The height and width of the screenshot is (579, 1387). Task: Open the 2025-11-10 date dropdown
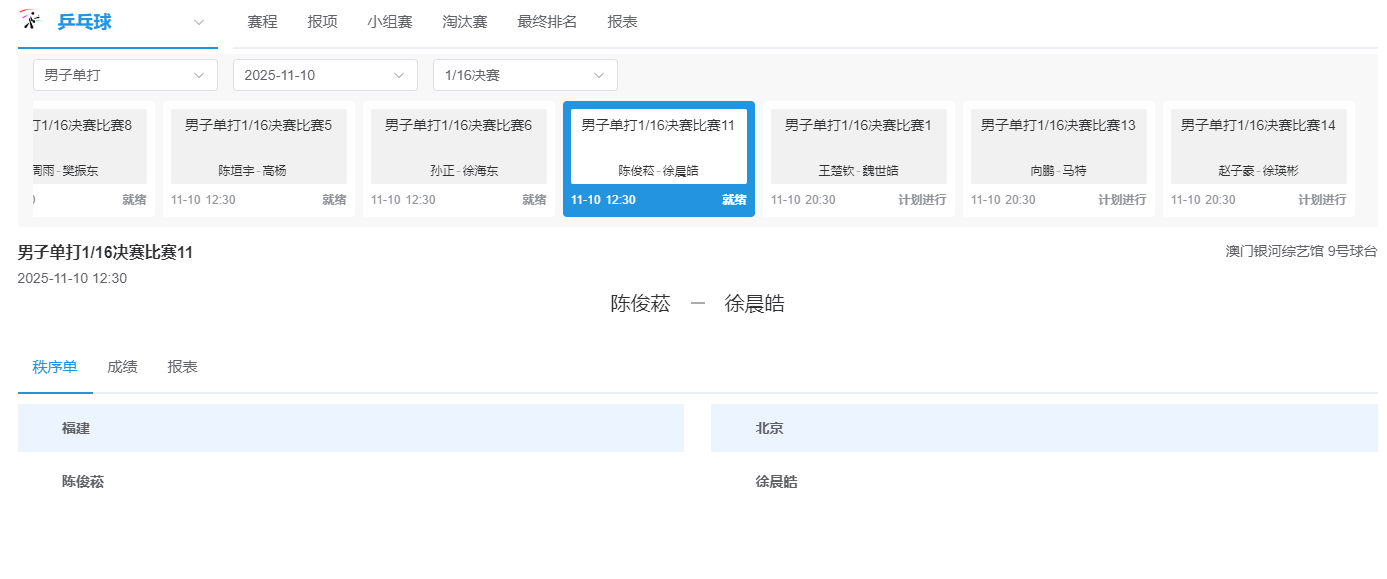(324, 74)
